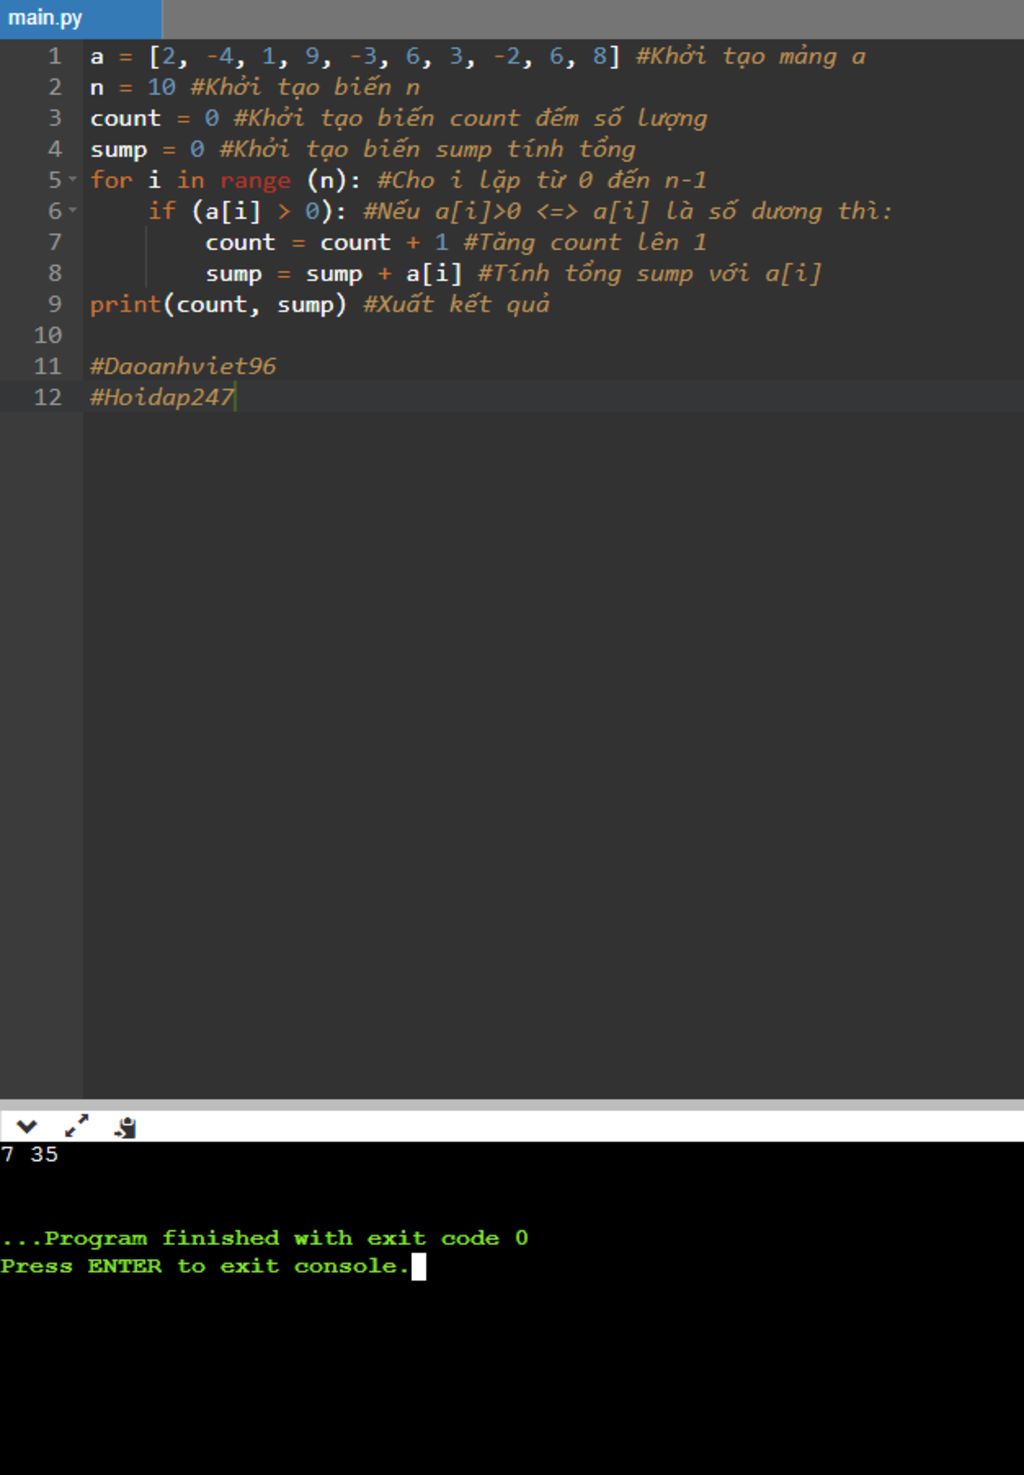Click comment '#Xuất kết quả'
The height and width of the screenshot is (1475, 1024).
point(456,305)
